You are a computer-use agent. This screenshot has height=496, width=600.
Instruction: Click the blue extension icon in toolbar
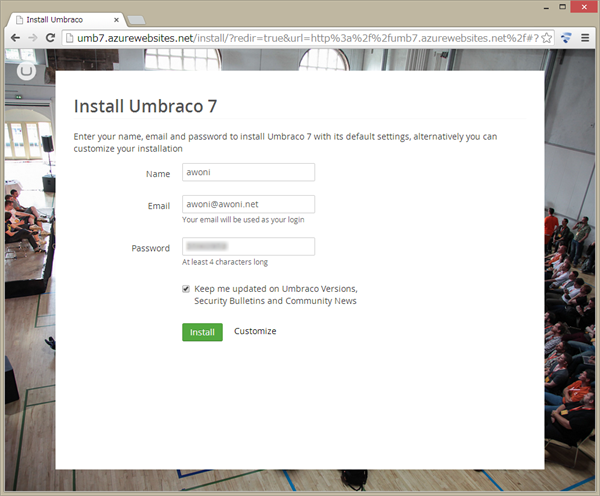click(x=566, y=37)
